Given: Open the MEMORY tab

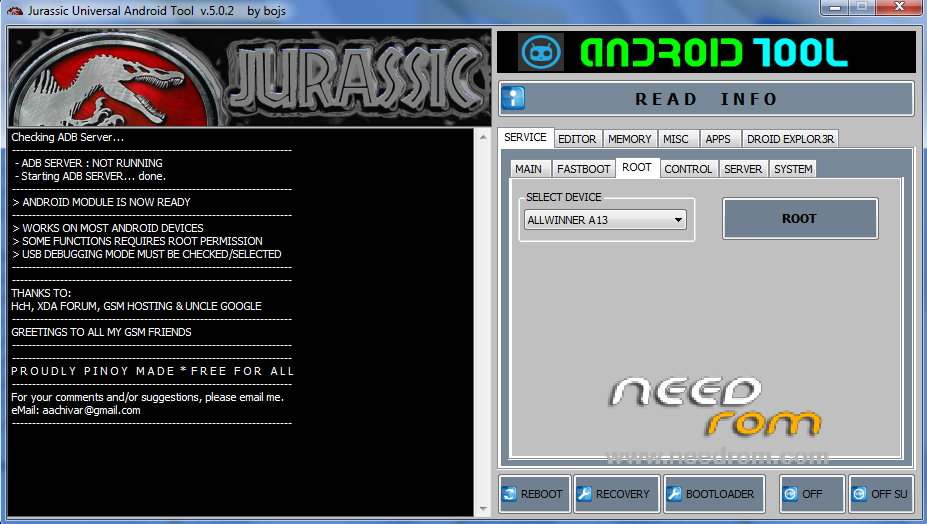Looking at the screenshot, I should click(629, 139).
